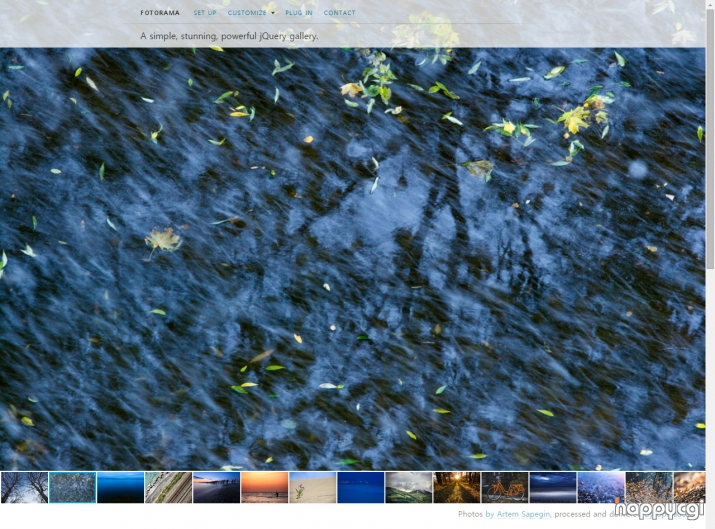Open the PLUG IN menu item

[299, 13]
